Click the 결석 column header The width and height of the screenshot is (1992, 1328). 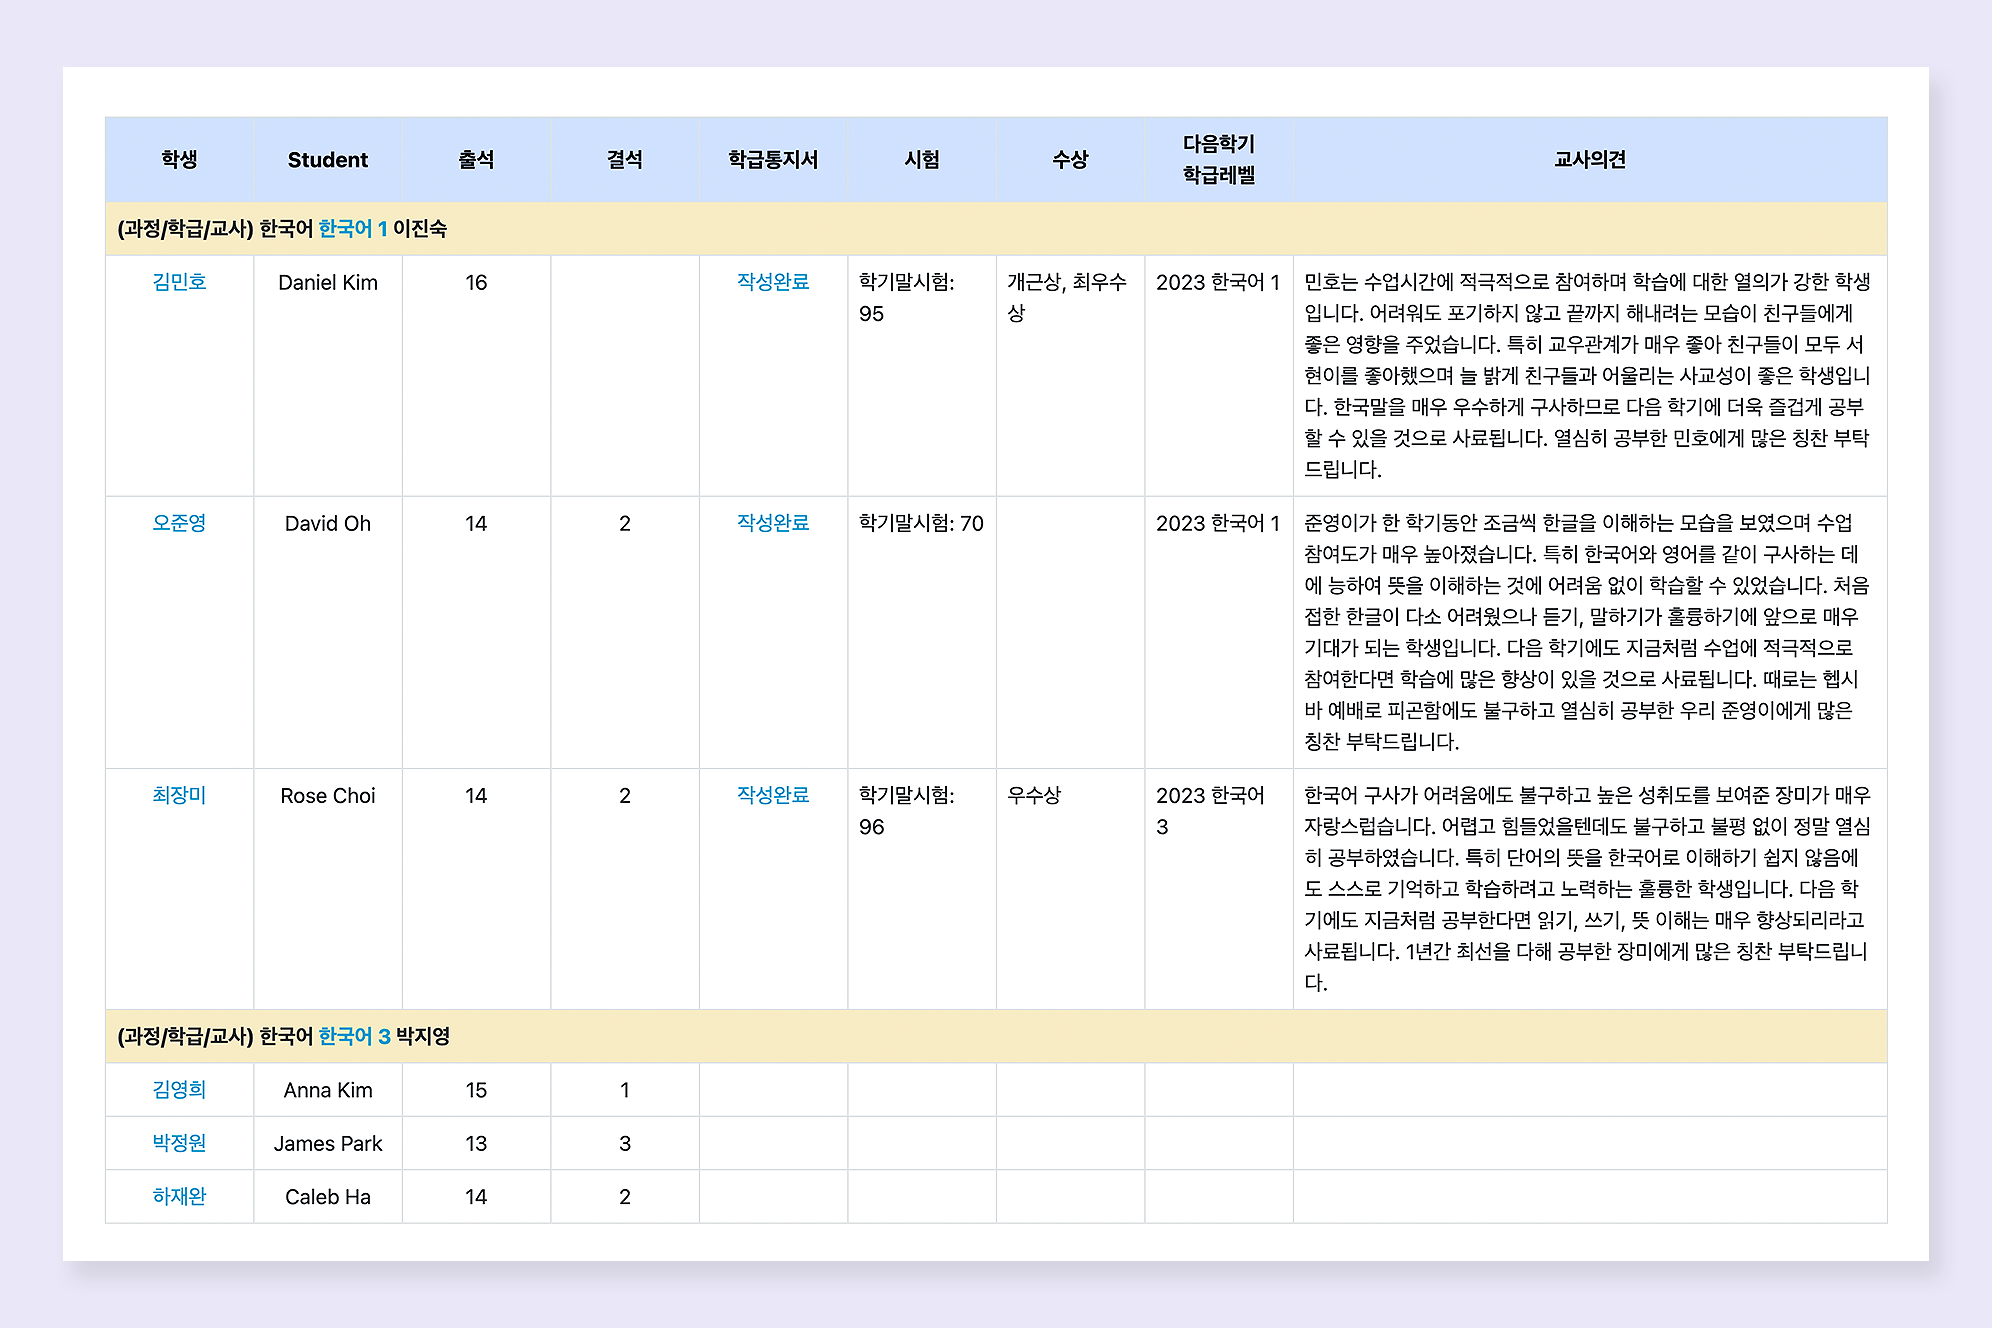(624, 160)
